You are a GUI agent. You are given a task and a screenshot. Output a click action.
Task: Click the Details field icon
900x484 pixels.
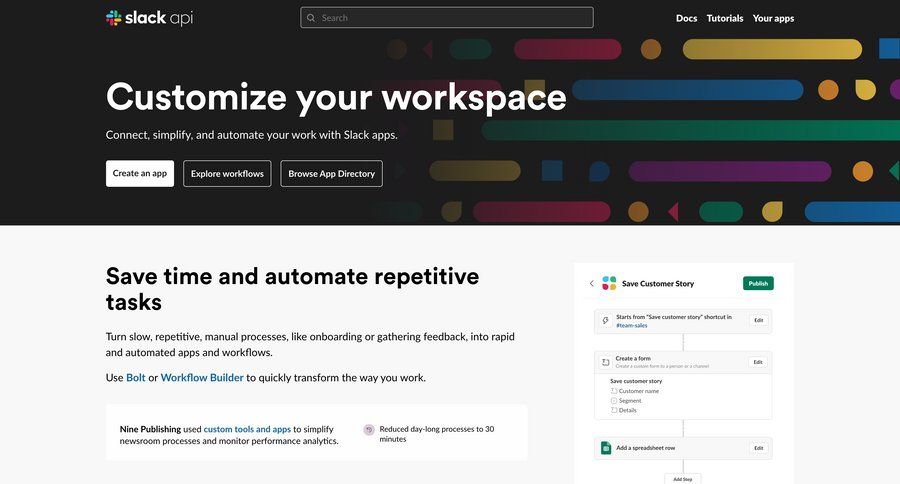(614, 411)
